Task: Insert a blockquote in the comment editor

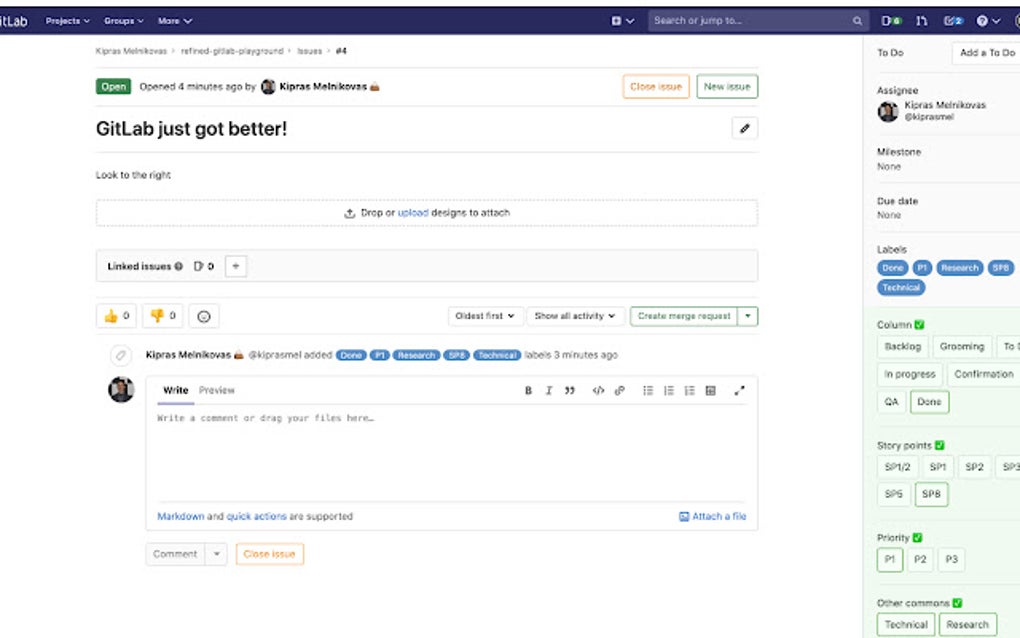Action: pos(570,390)
